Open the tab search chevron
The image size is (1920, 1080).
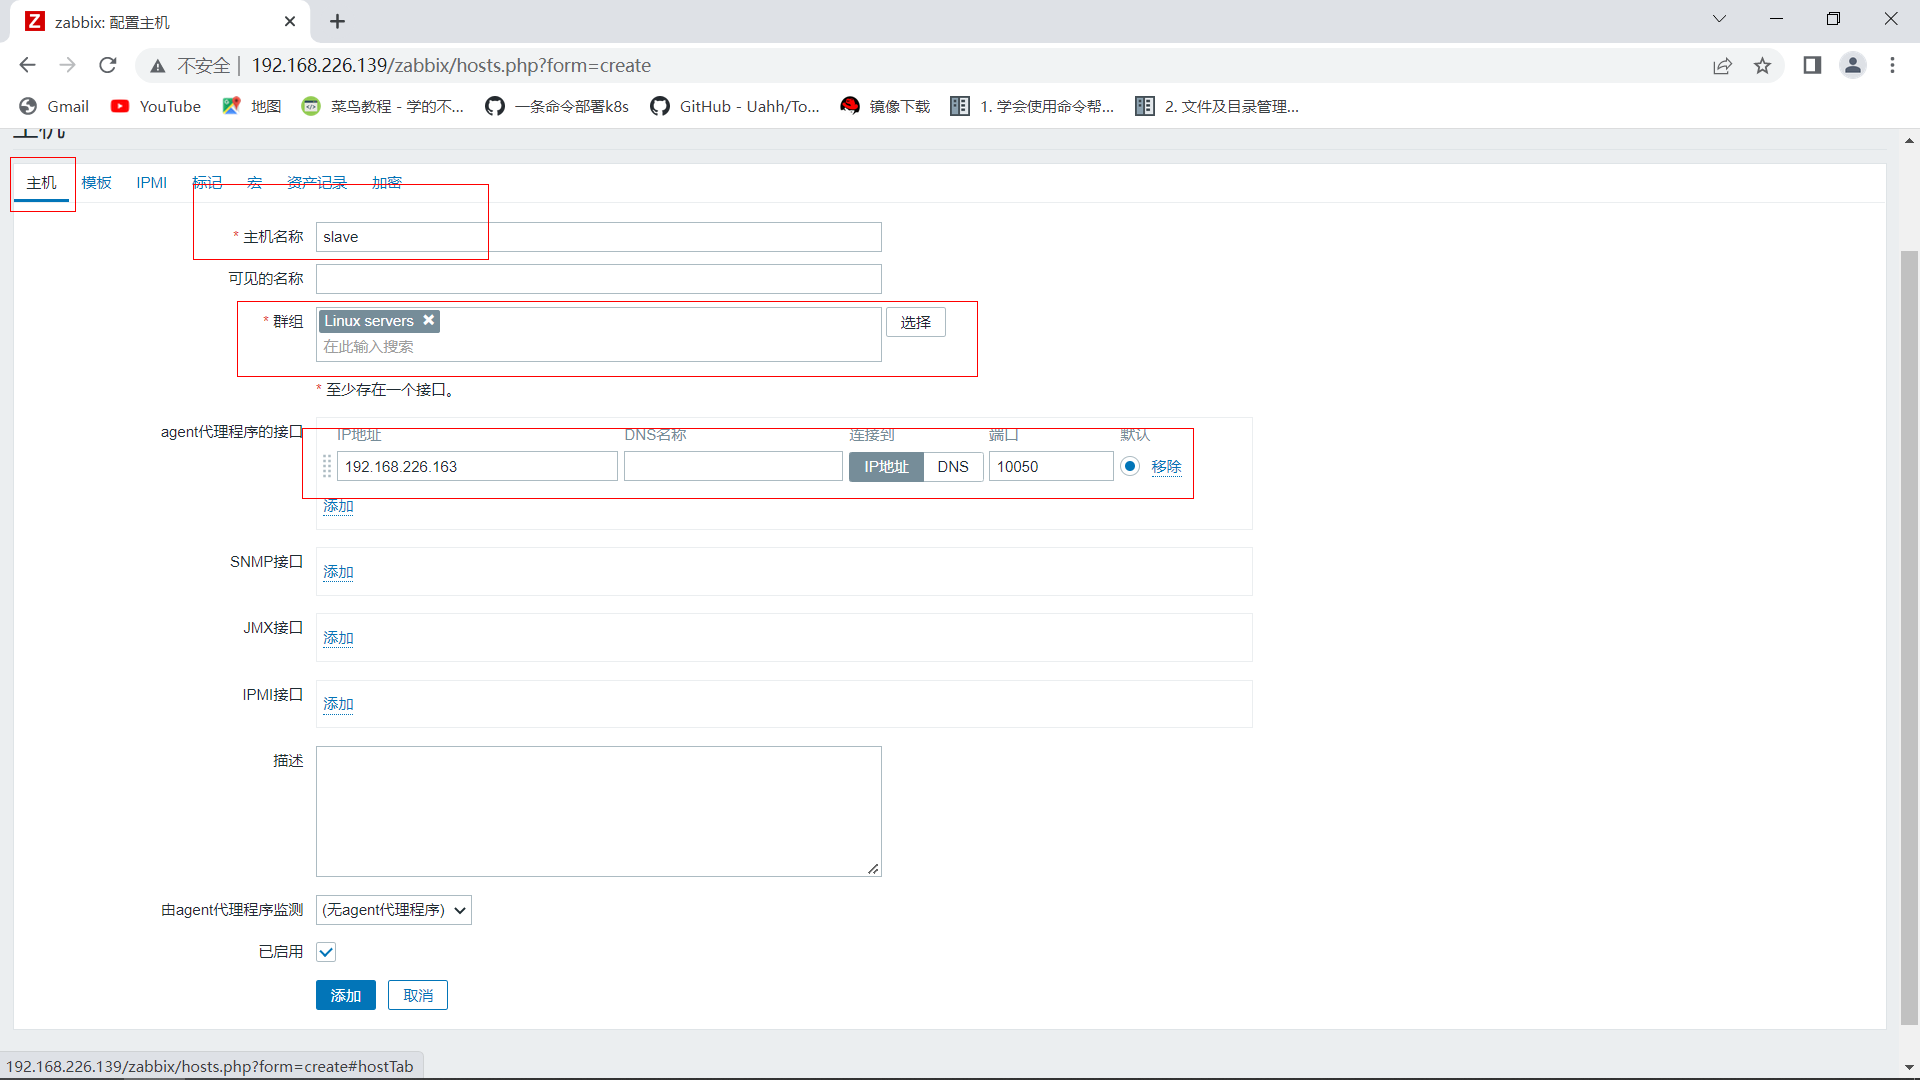[x=1719, y=19]
